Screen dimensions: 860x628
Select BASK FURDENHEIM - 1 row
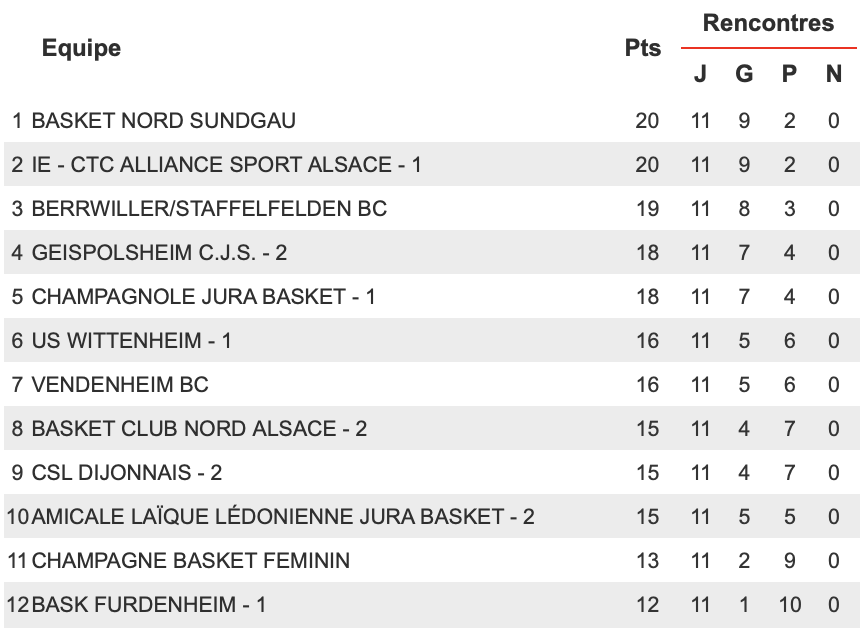[x=430, y=604]
